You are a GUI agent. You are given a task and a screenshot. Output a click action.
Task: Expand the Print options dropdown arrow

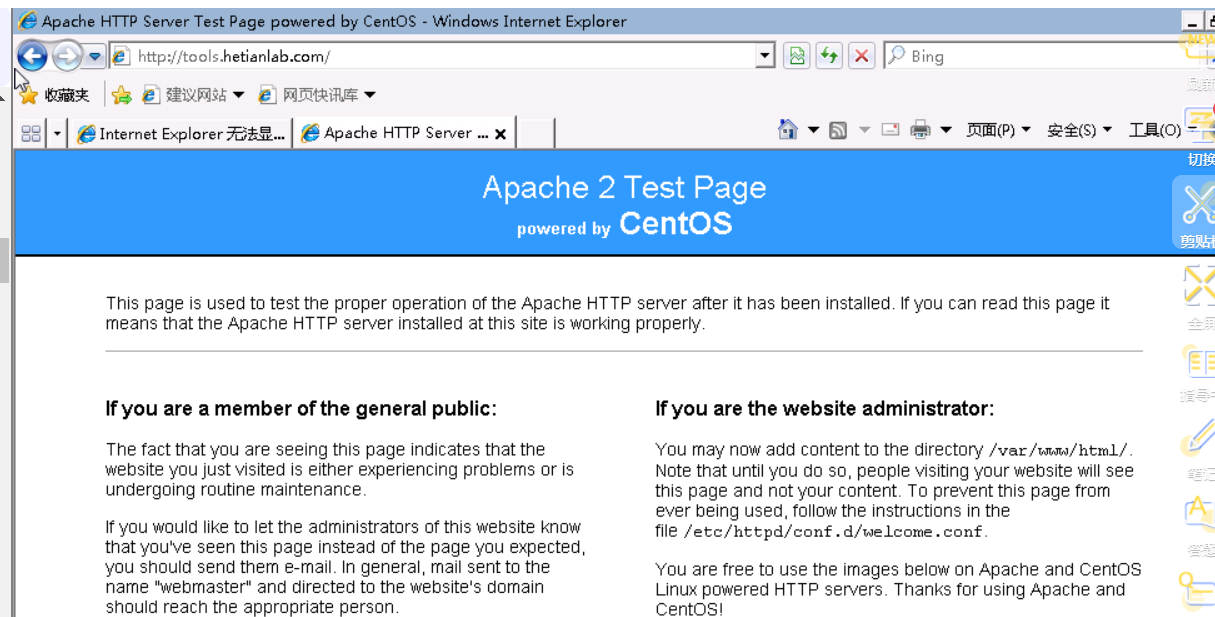pyautogui.click(x=945, y=130)
